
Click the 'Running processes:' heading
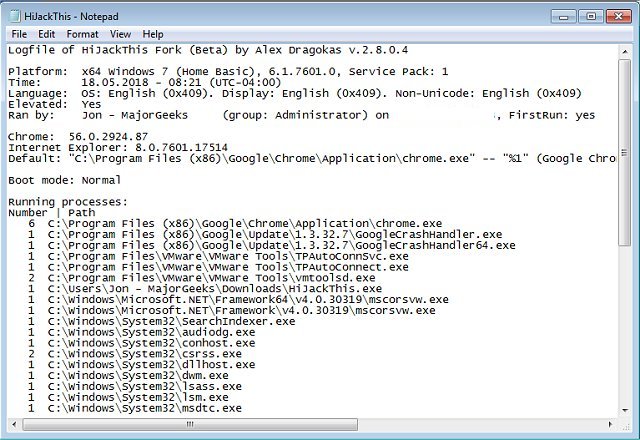[68, 202]
